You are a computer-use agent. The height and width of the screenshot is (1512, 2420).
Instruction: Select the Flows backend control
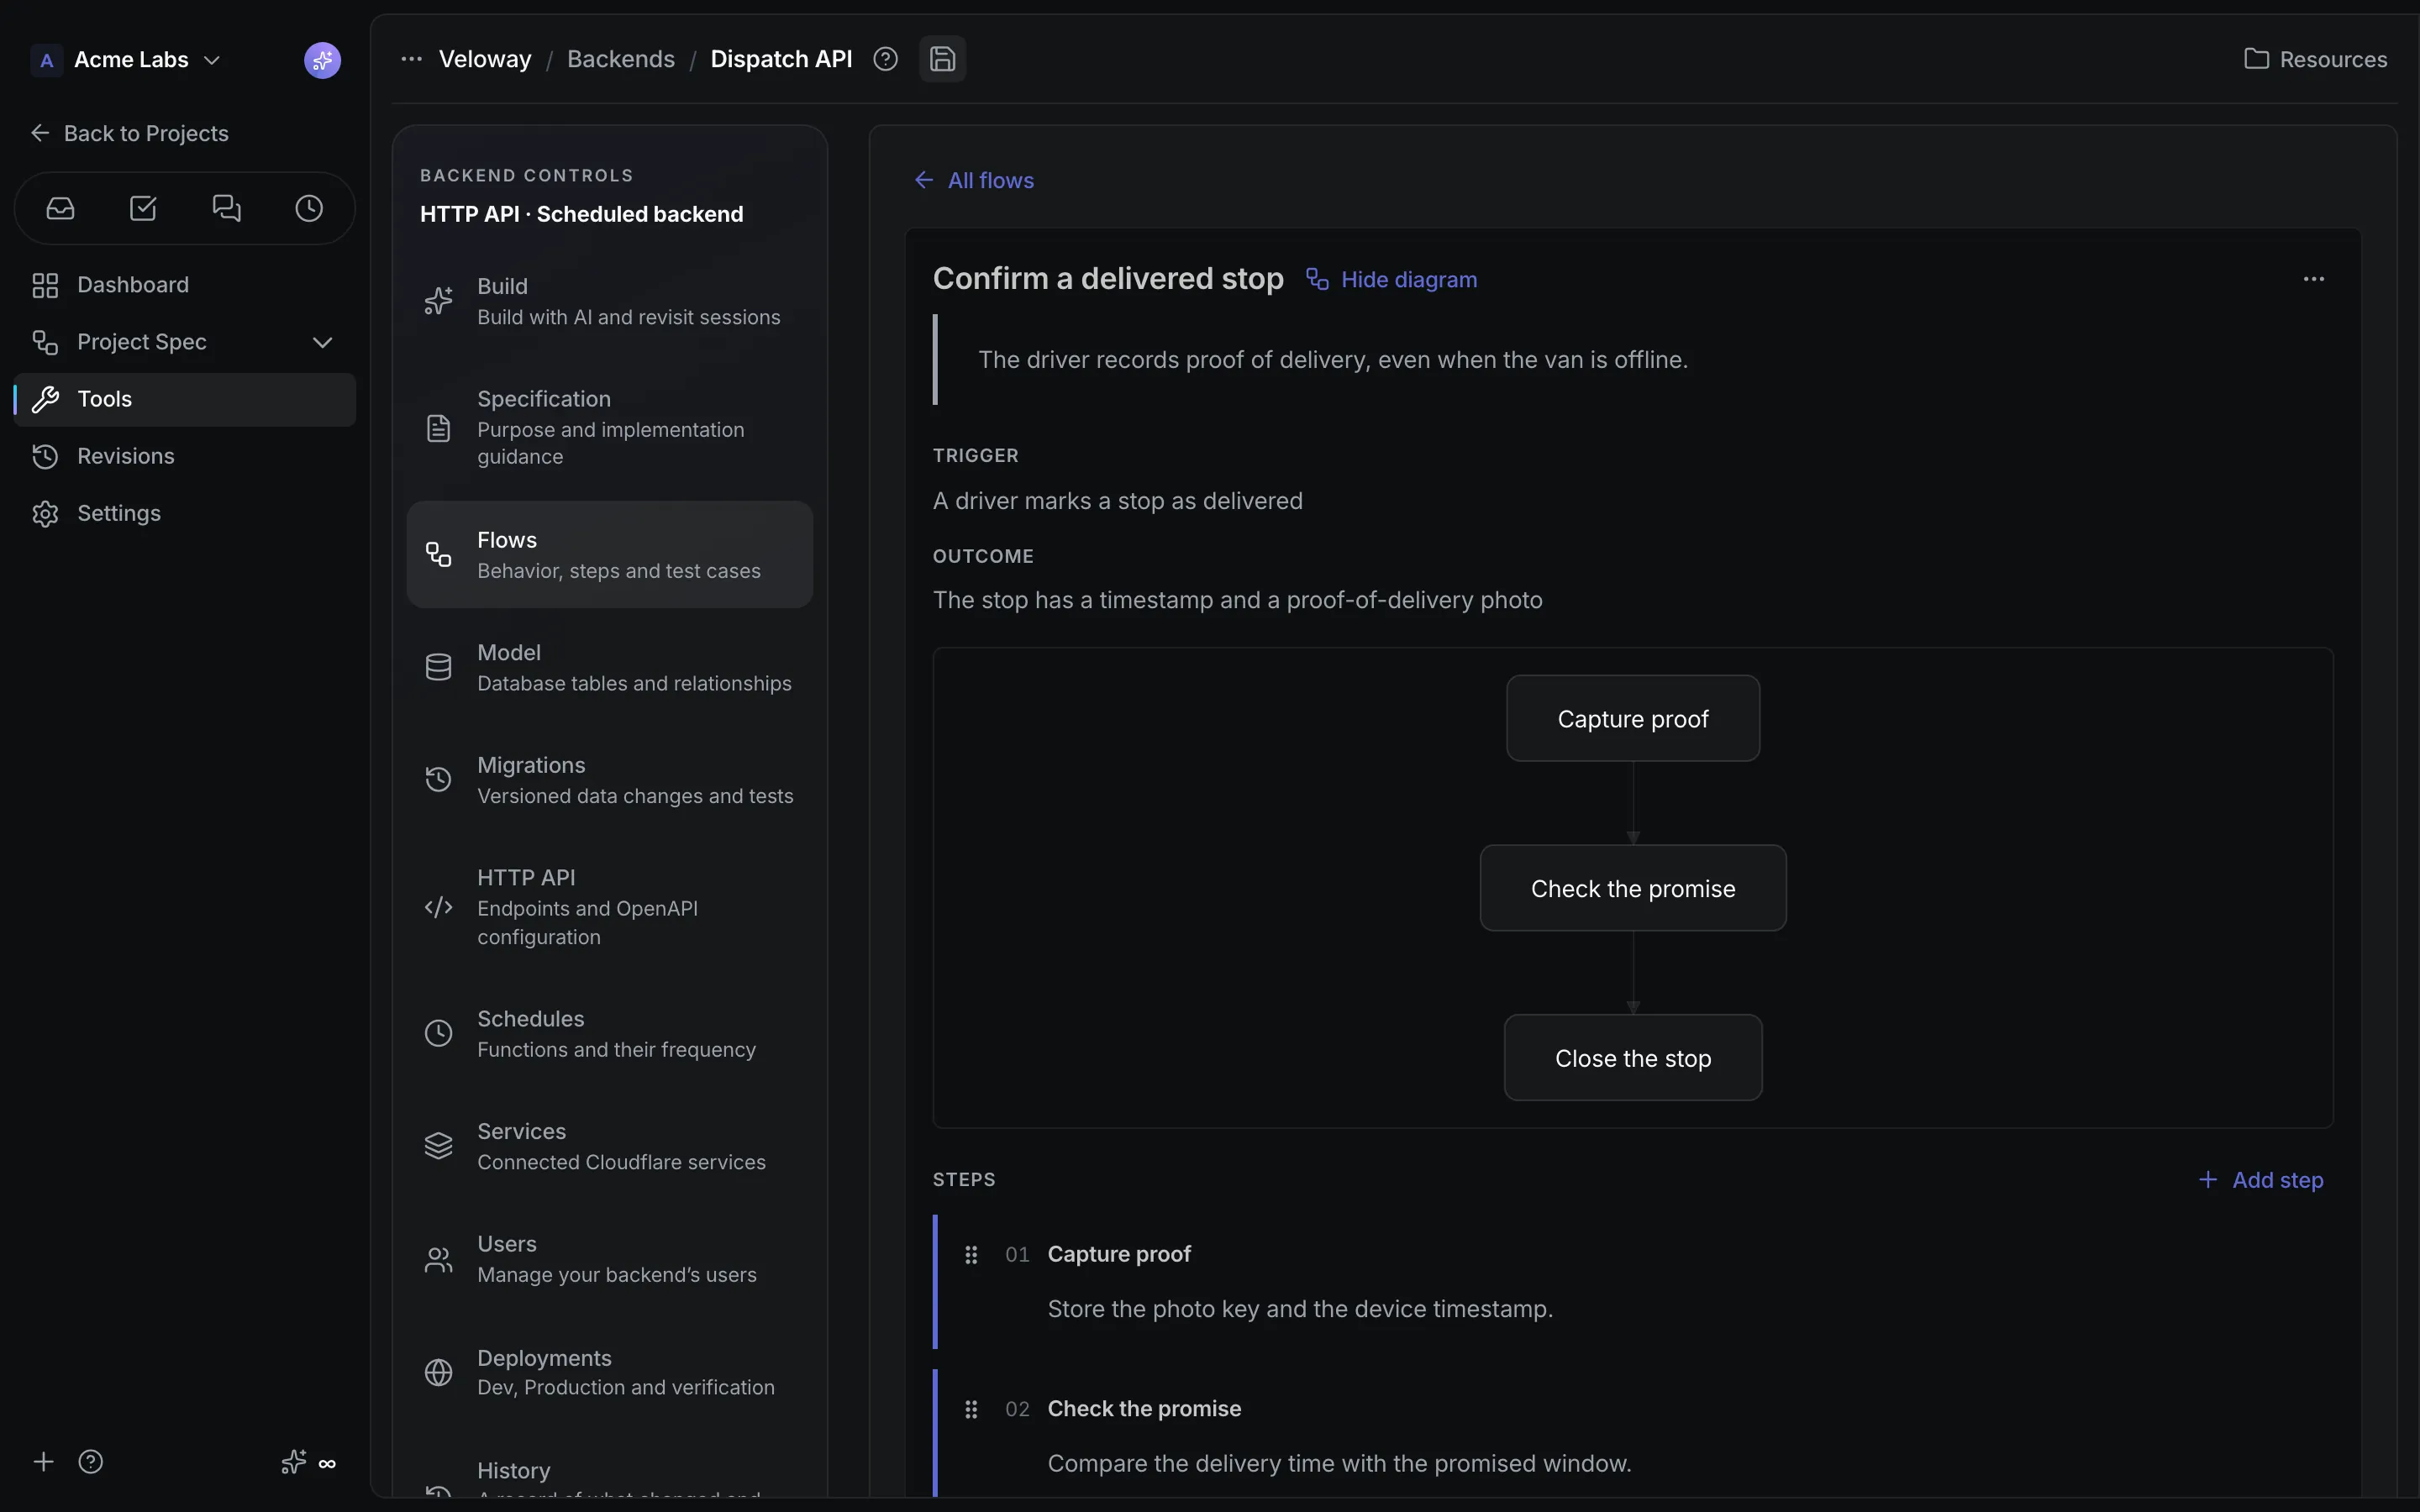coord(609,554)
